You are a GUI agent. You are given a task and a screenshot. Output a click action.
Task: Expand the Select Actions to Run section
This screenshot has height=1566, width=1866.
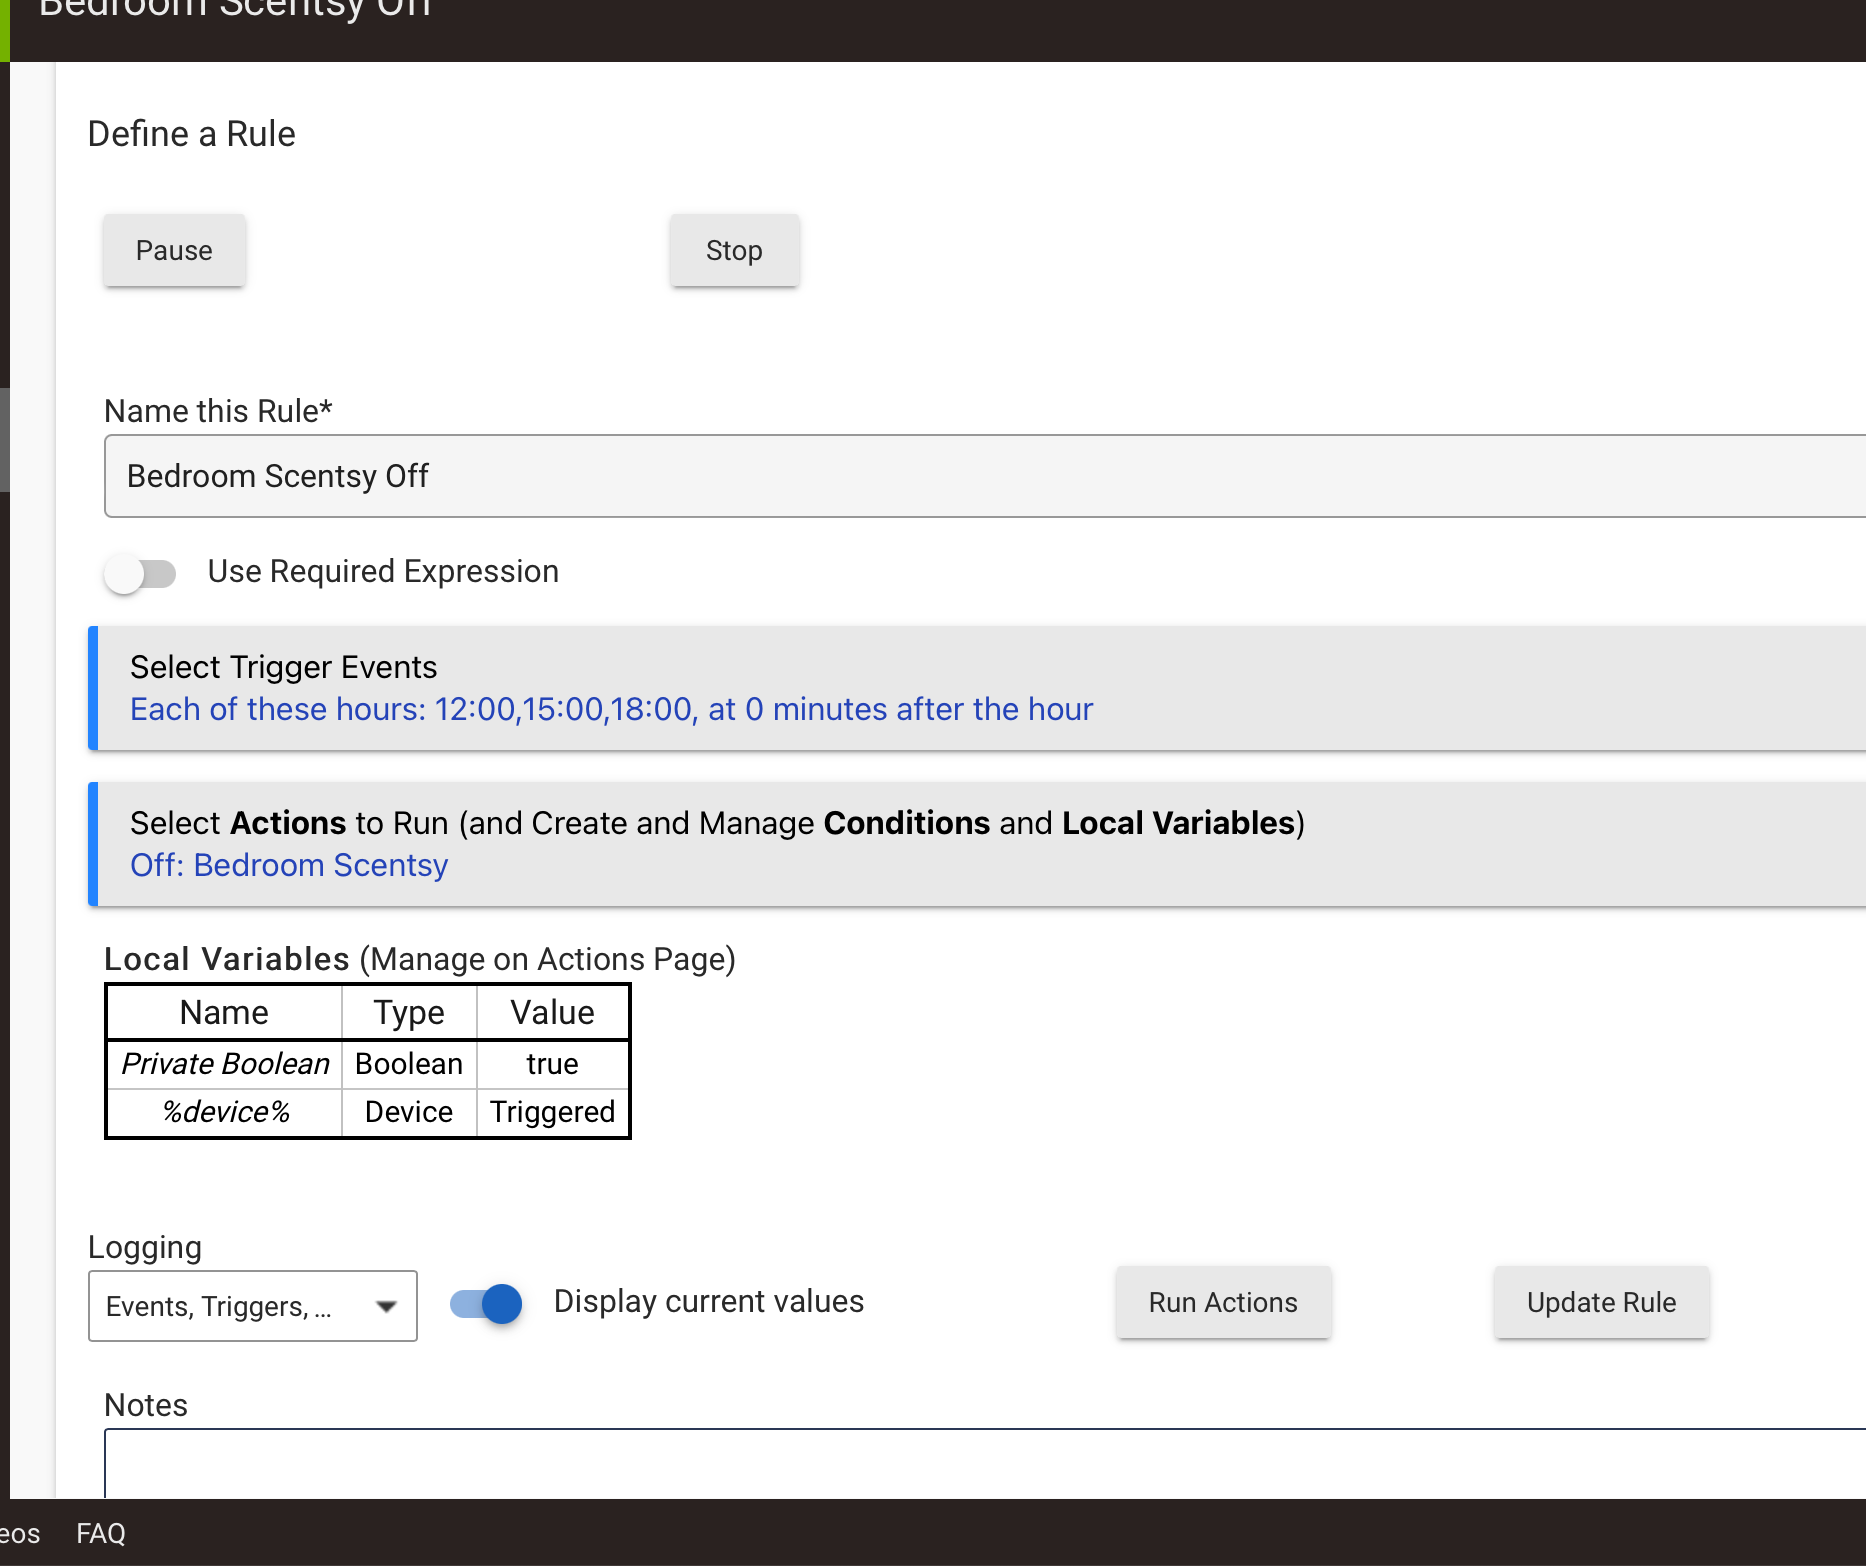(x=716, y=823)
